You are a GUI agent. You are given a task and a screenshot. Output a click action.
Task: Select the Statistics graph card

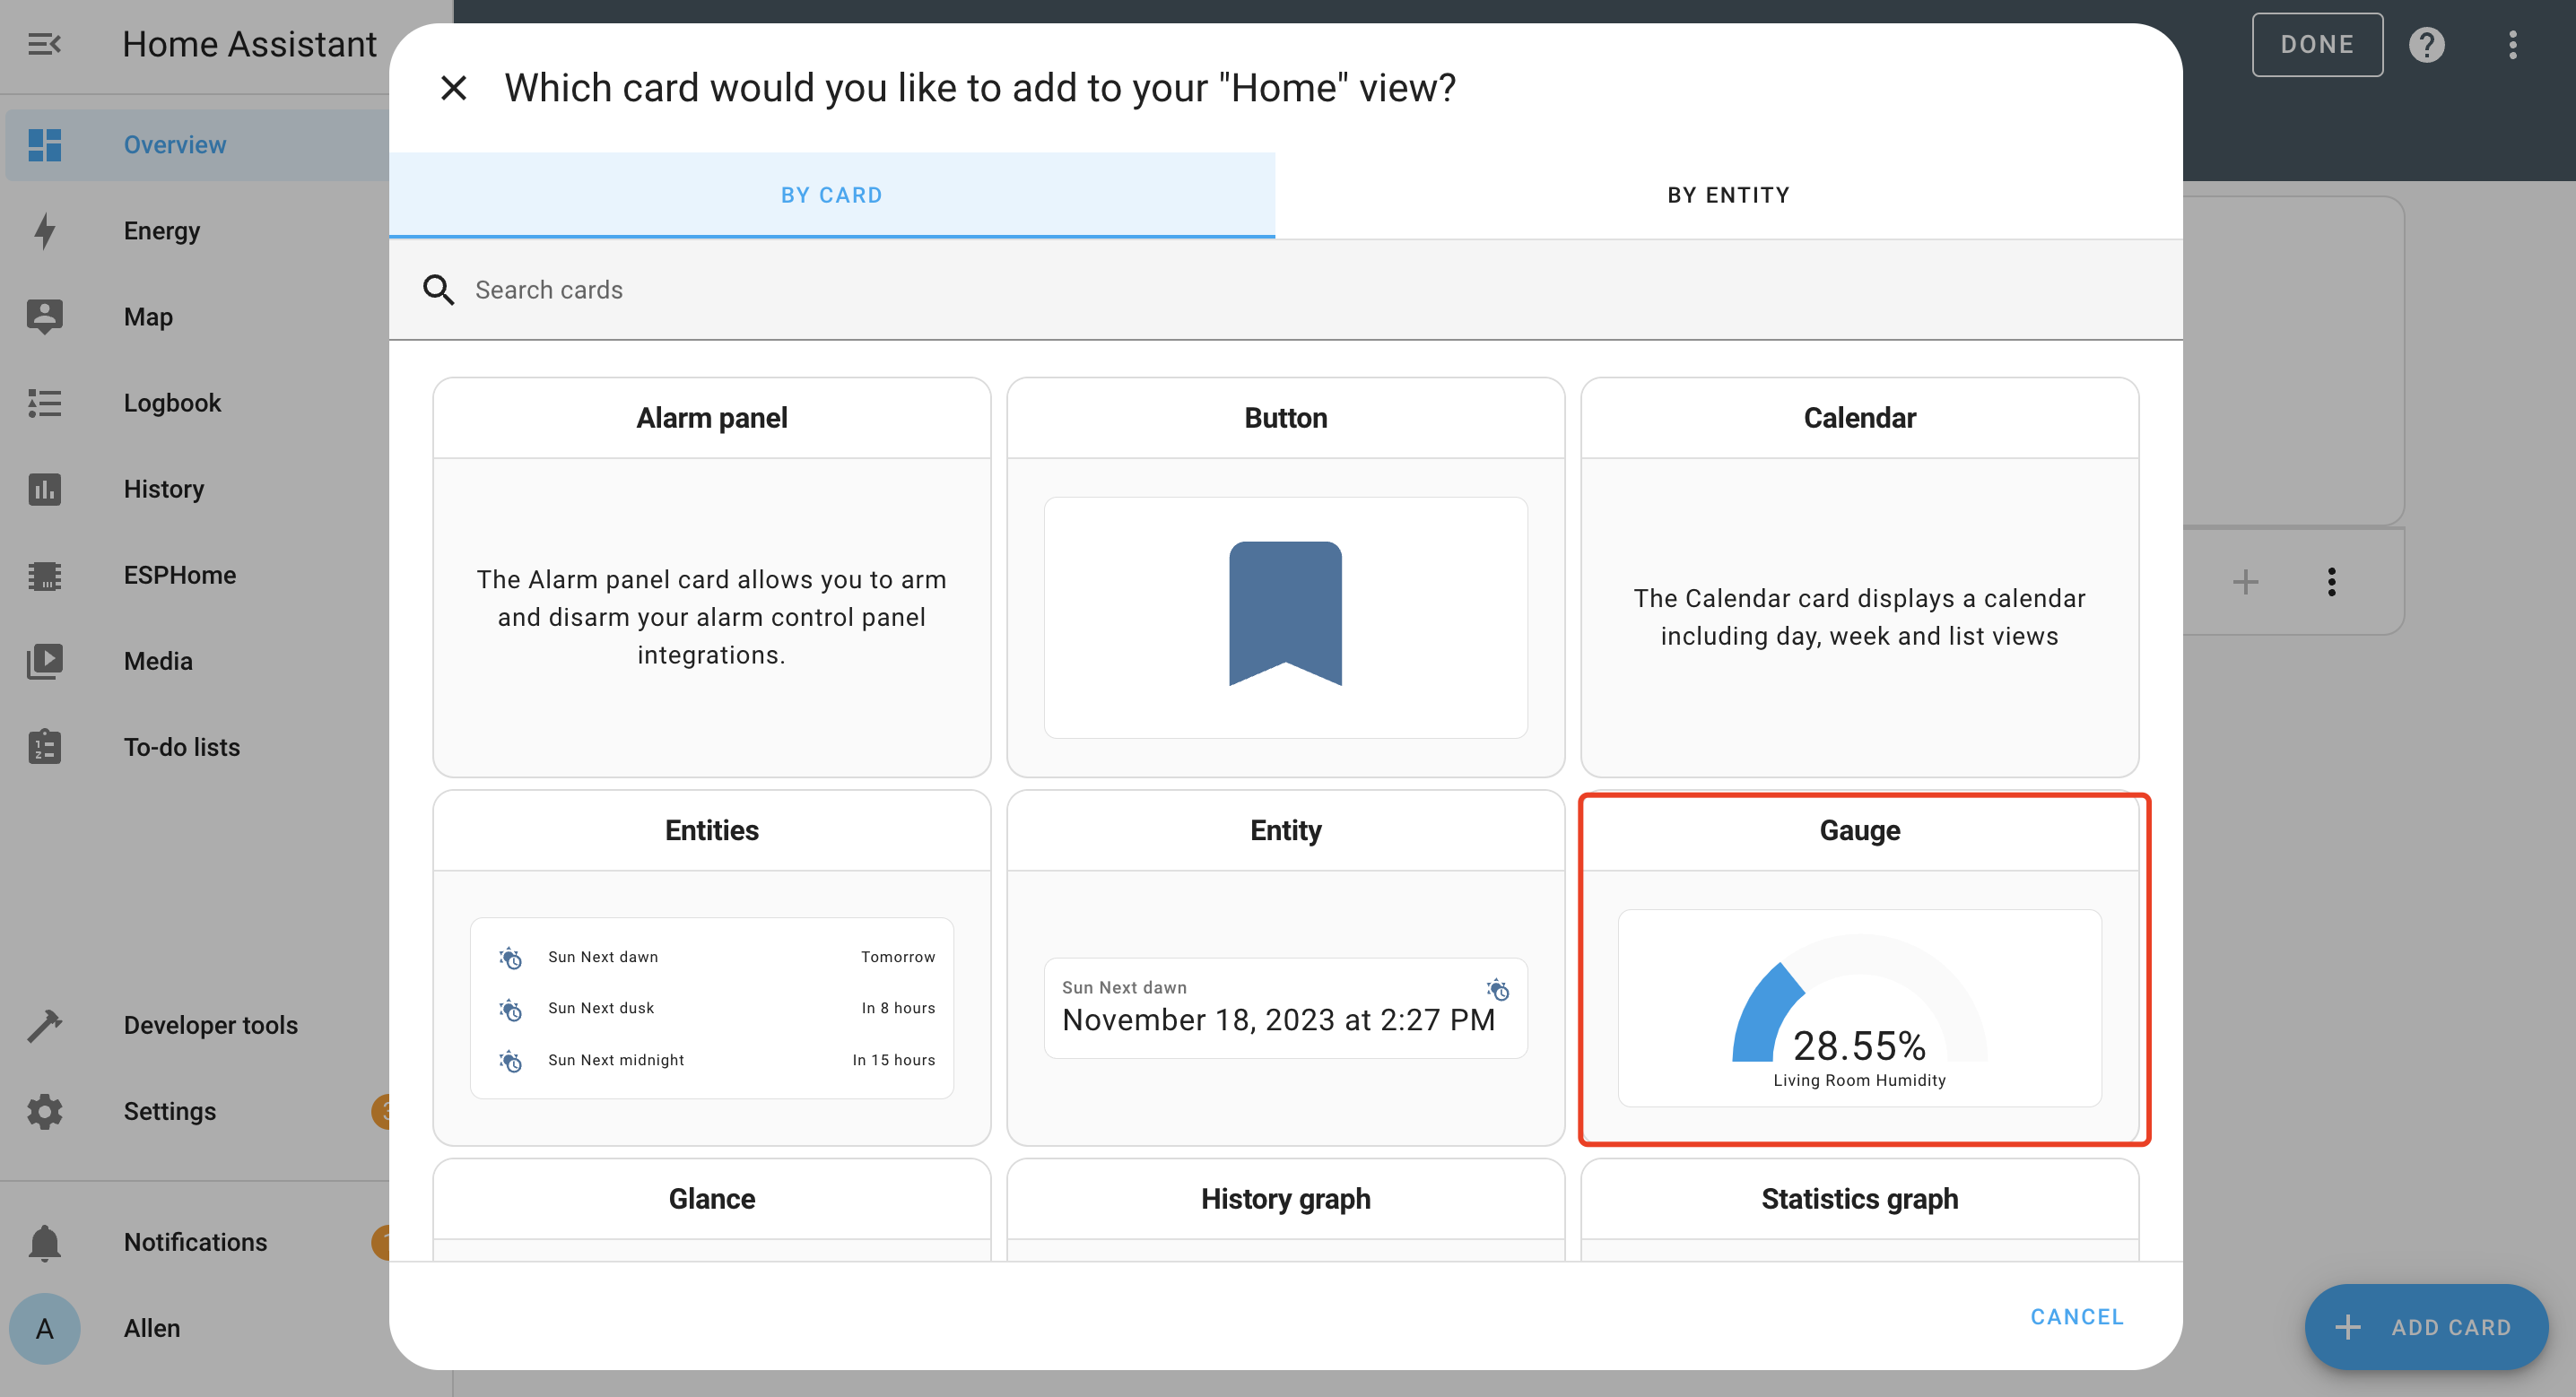coord(1859,1208)
